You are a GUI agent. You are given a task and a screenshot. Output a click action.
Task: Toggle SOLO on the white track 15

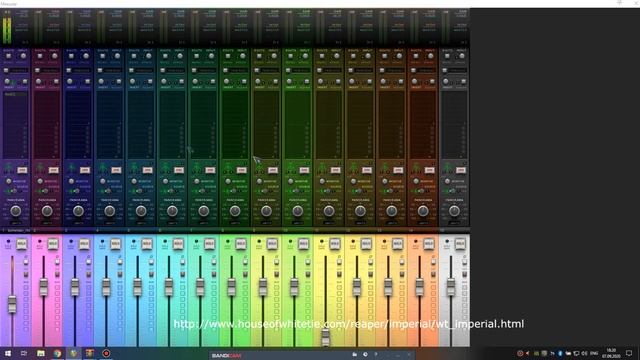coord(460,244)
